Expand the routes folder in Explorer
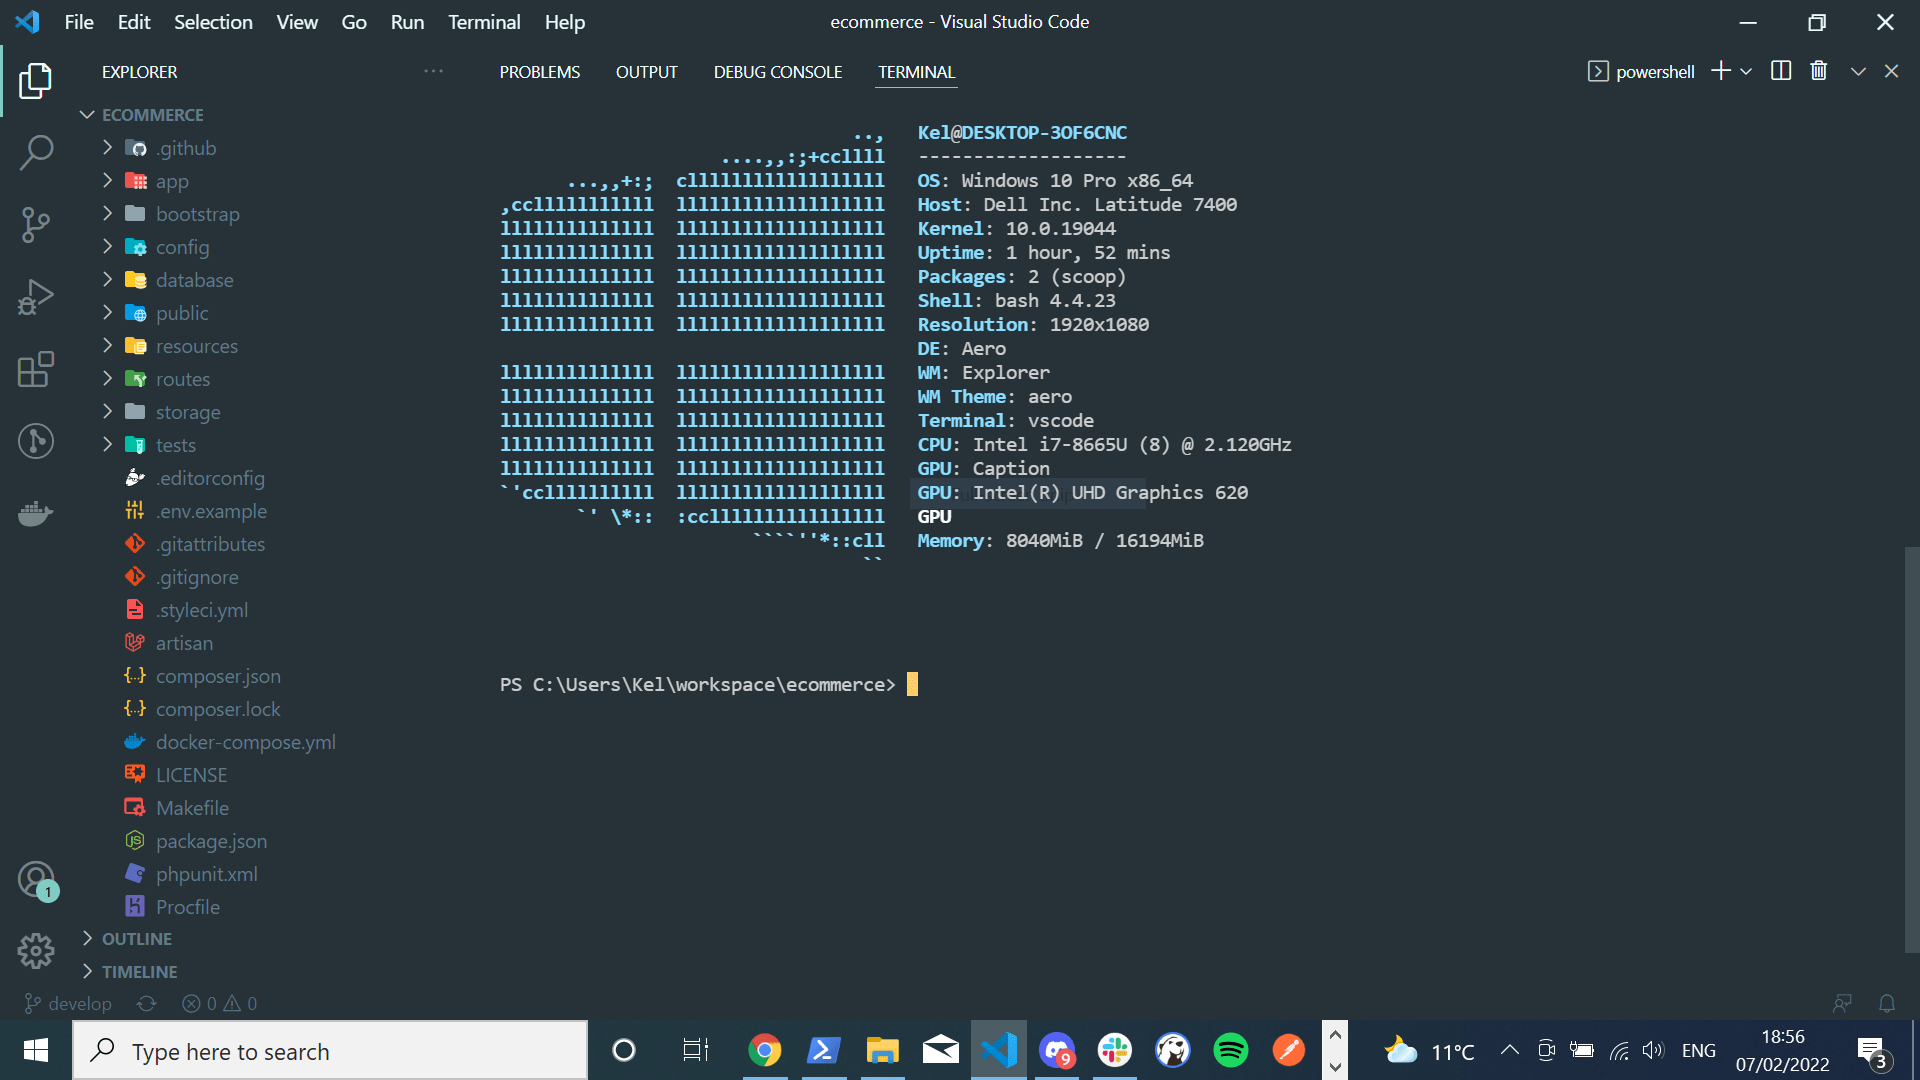1920x1080 pixels. (x=182, y=378)
